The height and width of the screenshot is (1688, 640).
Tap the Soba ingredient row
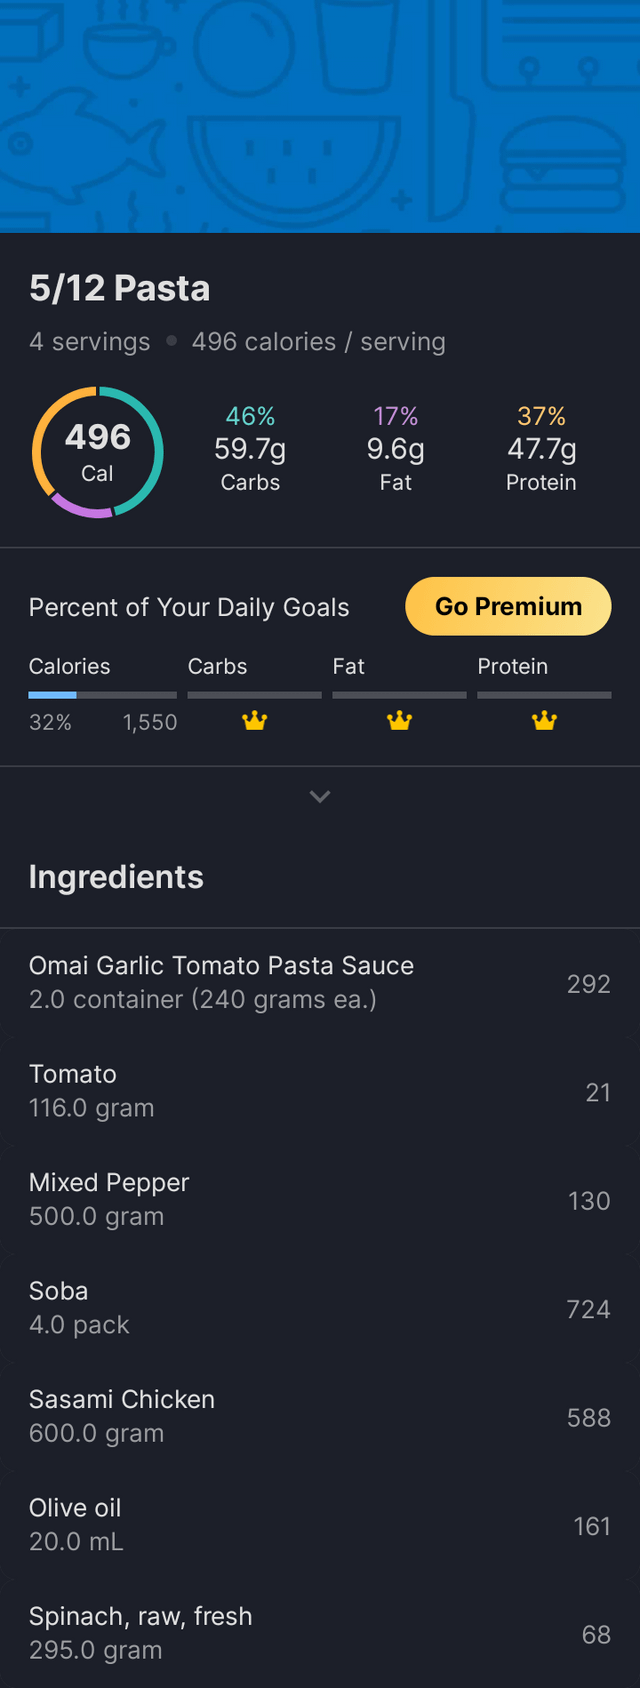(x=320, y=1307)
